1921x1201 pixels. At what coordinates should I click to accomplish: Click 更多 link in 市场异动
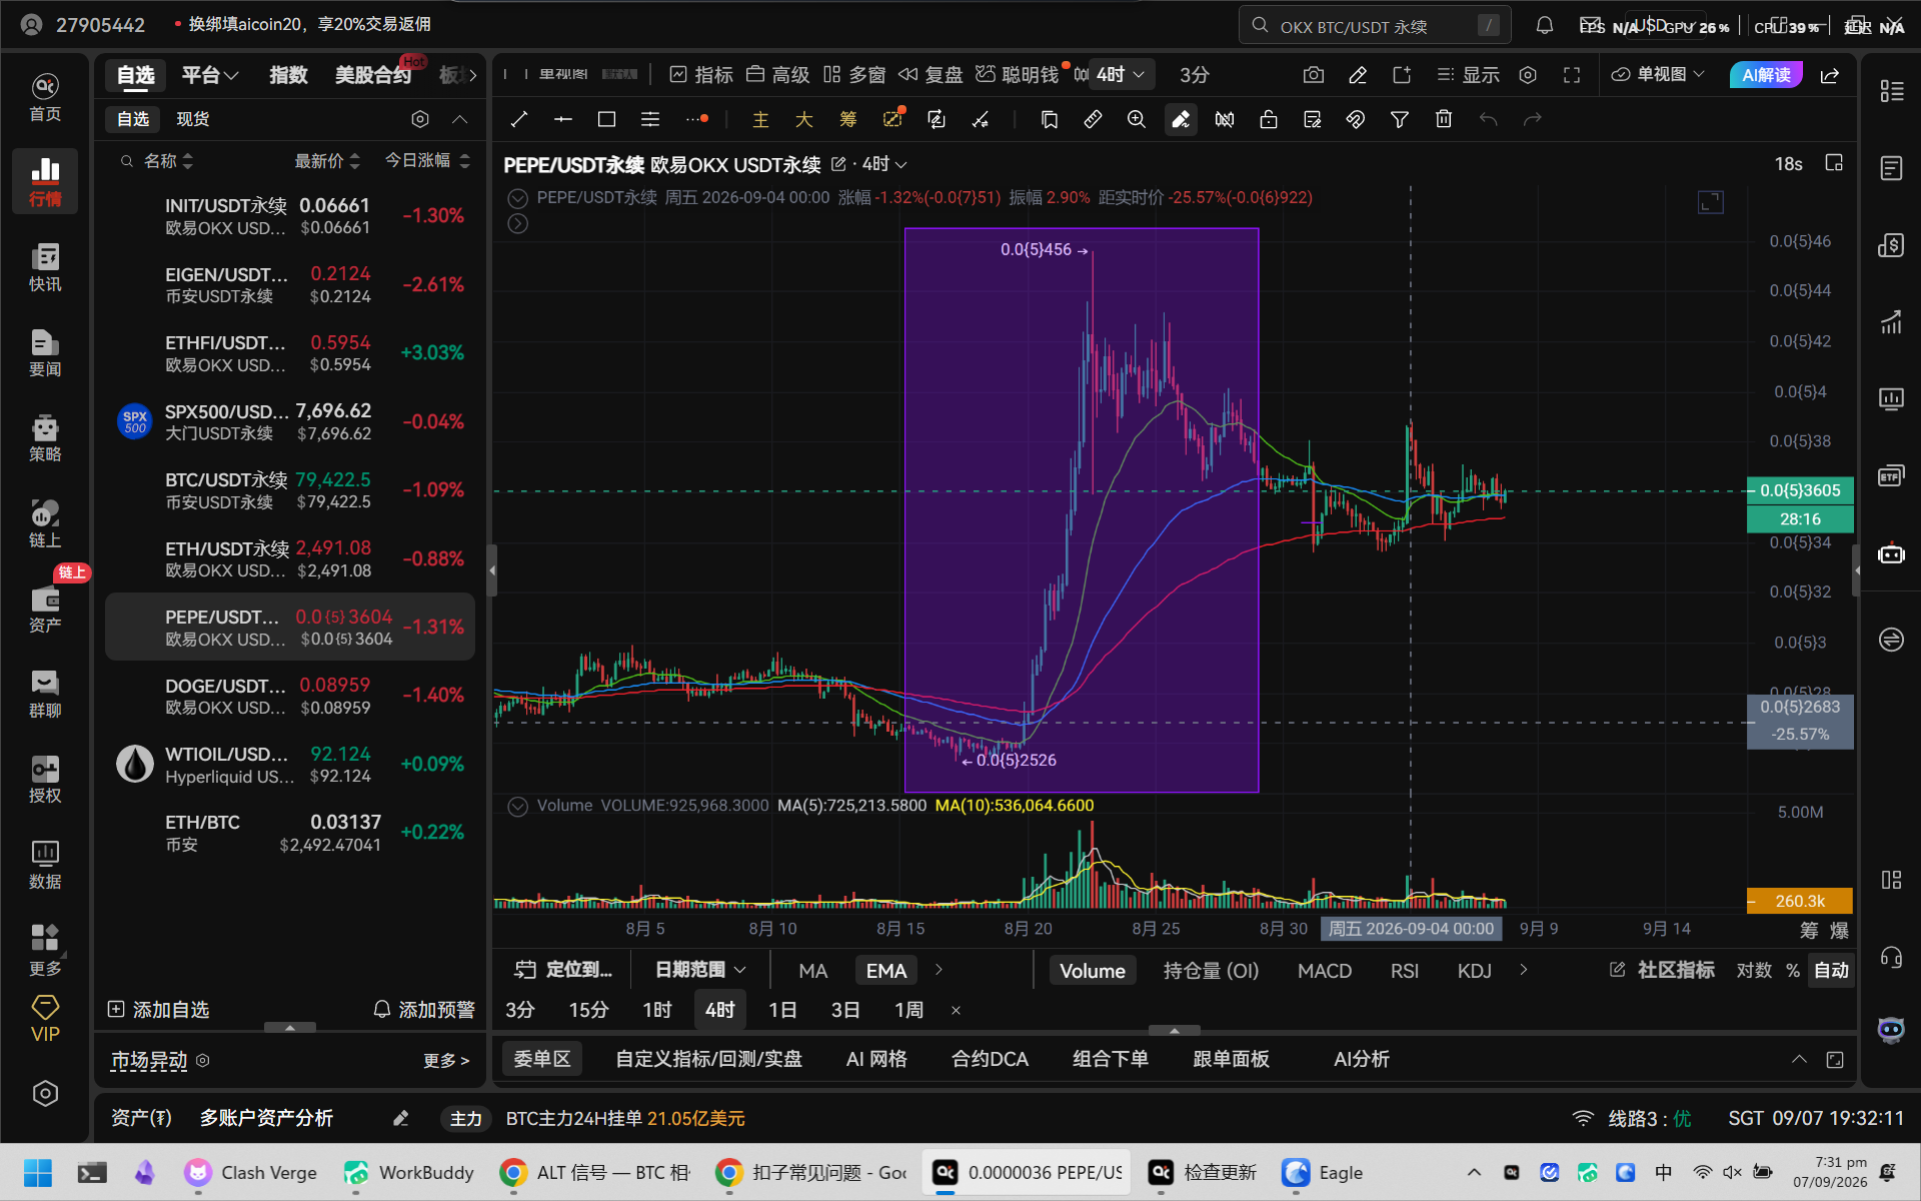point(446,1061)
